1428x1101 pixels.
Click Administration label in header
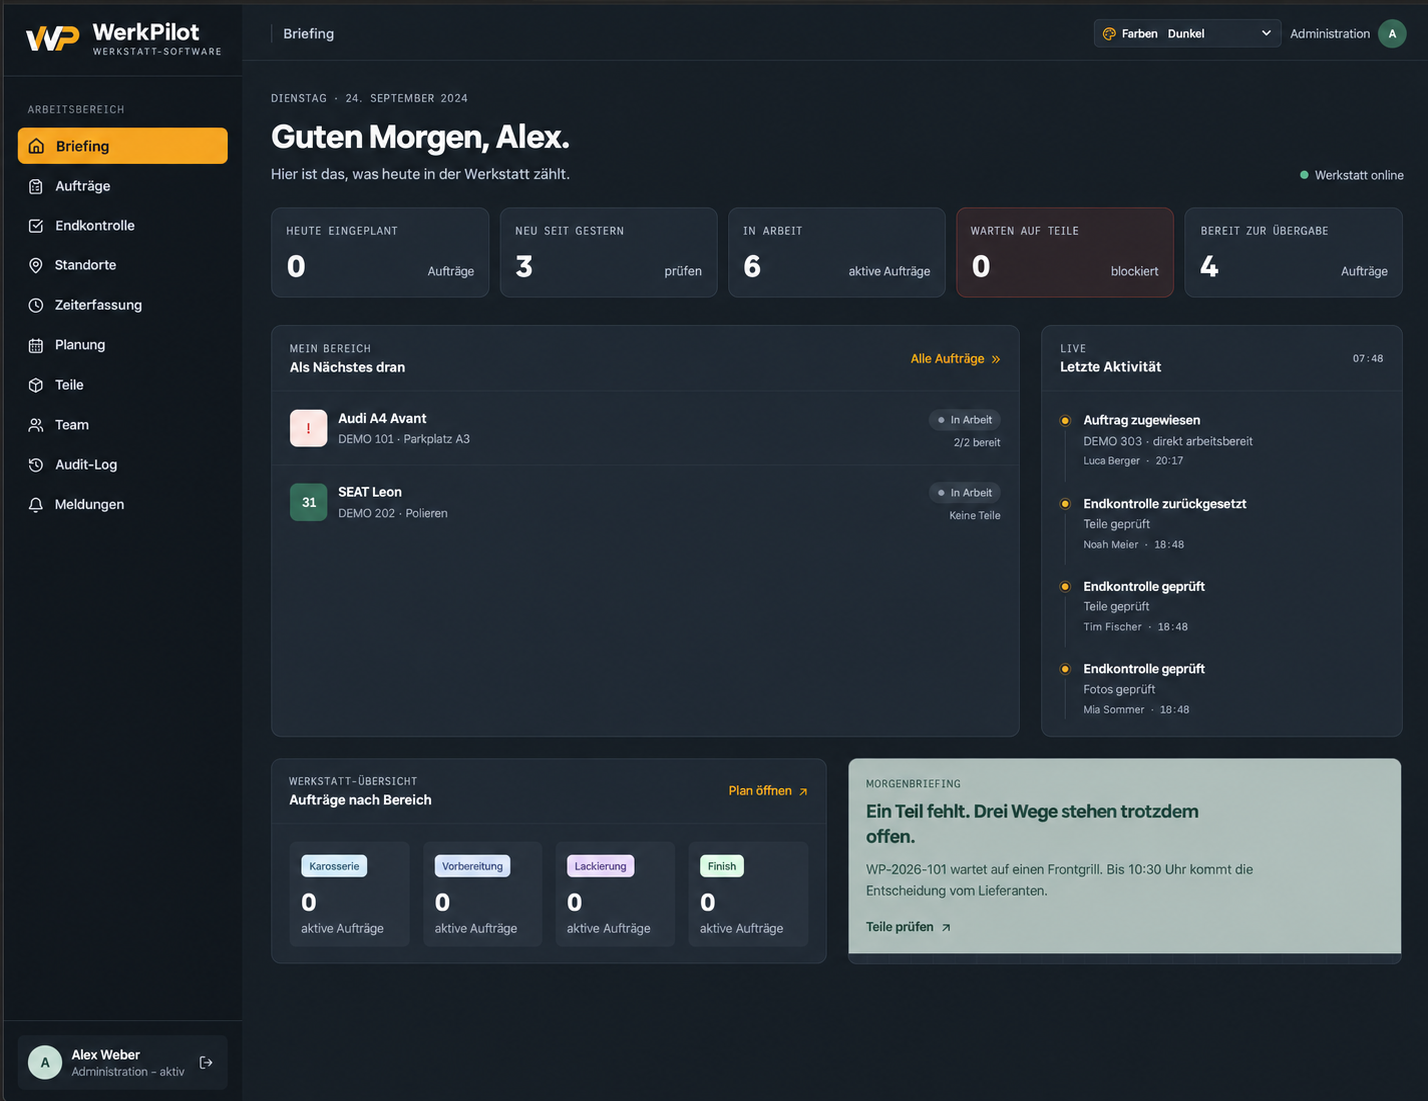click(1329, 34)
